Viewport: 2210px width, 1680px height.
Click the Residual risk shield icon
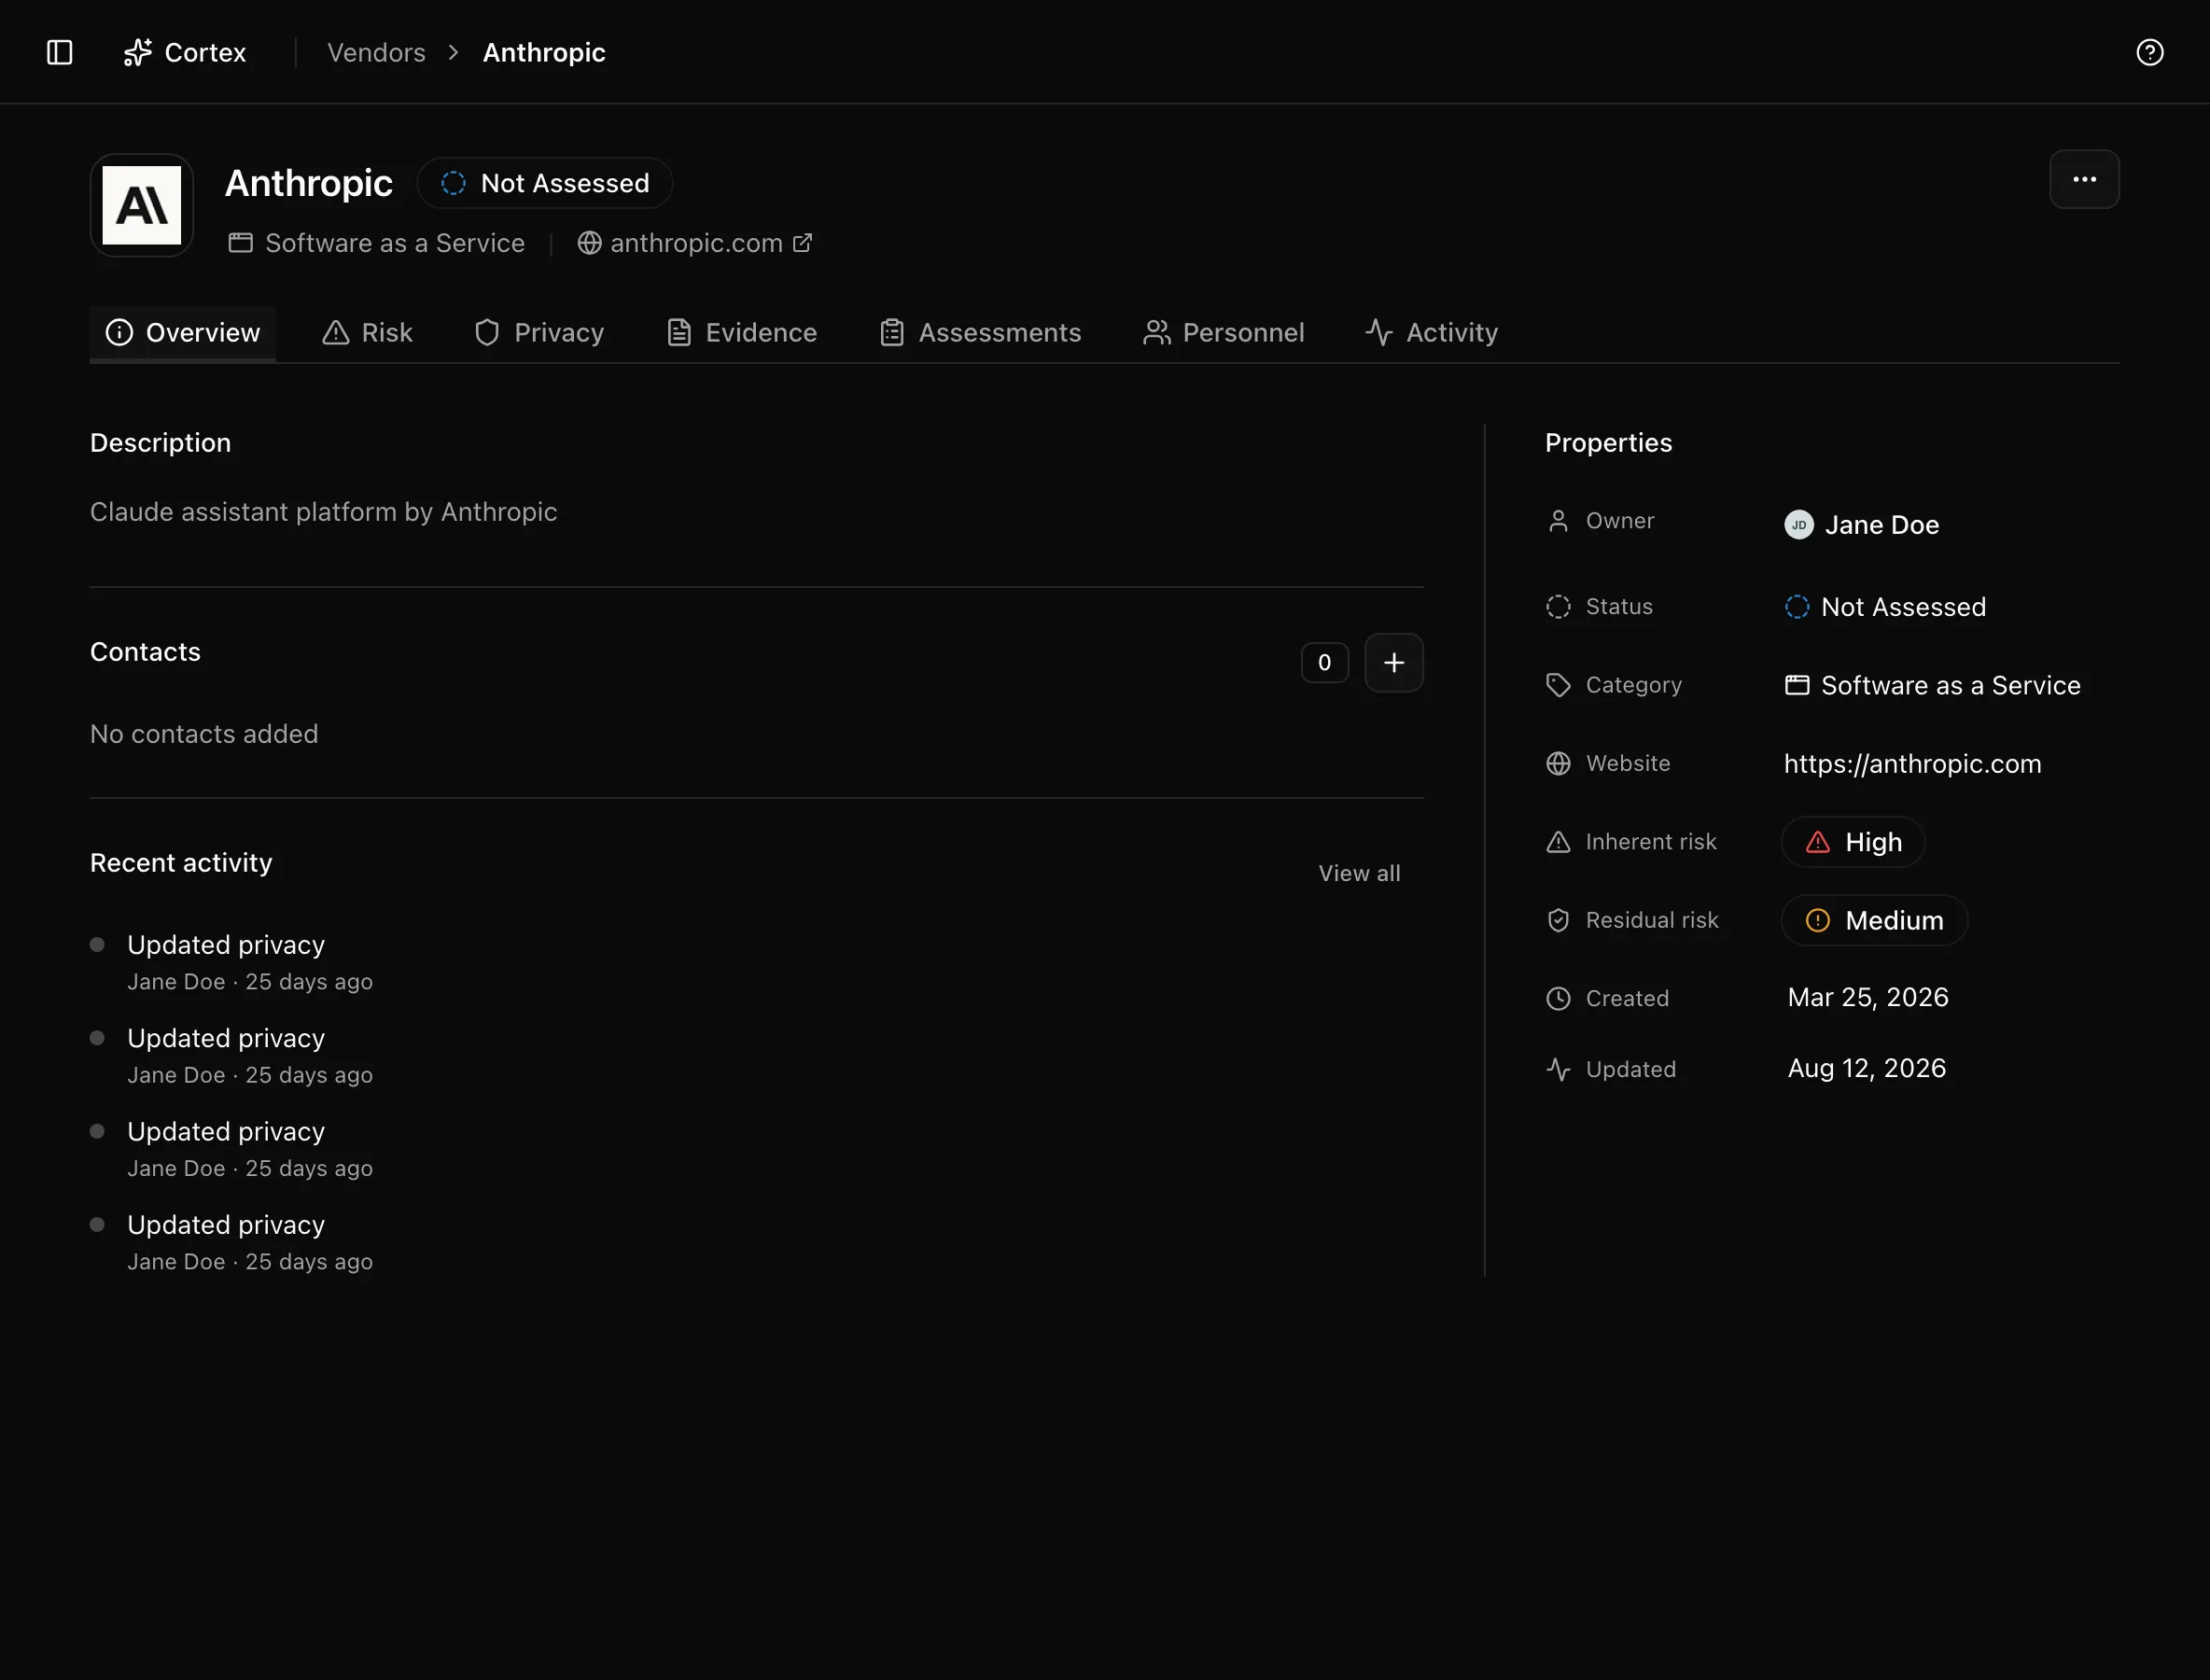[1558, 921]
